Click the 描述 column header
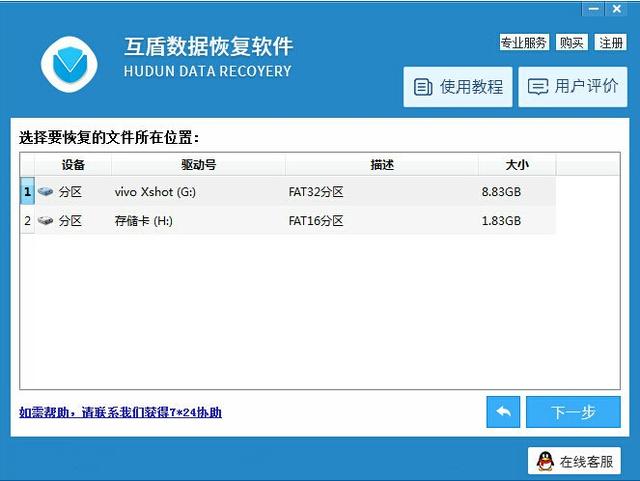 (381, 164)
